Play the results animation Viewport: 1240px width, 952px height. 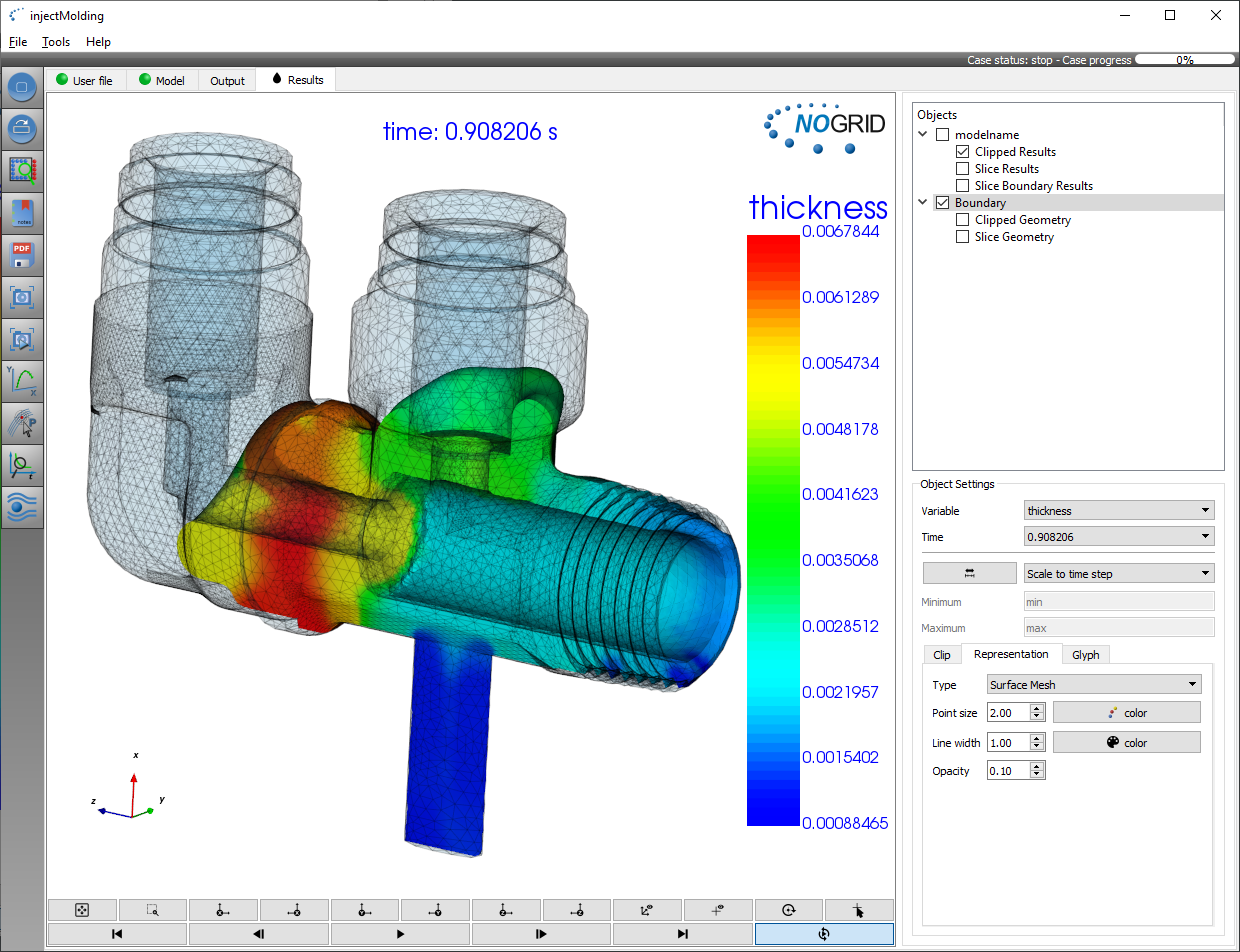click(400, 934)
